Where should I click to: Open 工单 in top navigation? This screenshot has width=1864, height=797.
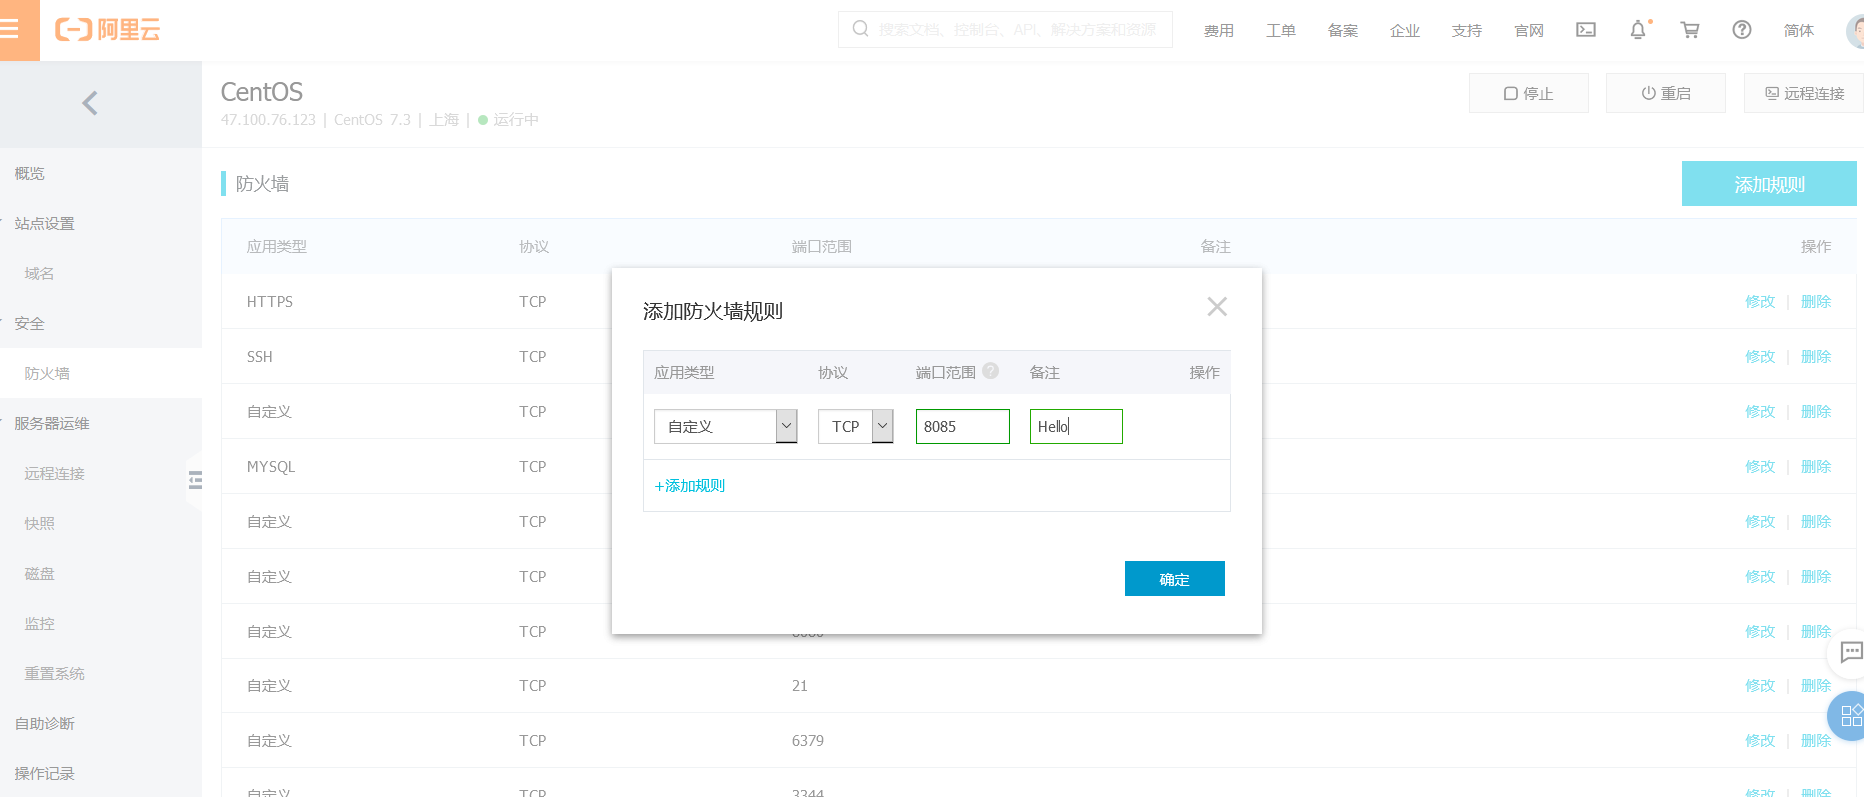click(x=1281, y=31)
